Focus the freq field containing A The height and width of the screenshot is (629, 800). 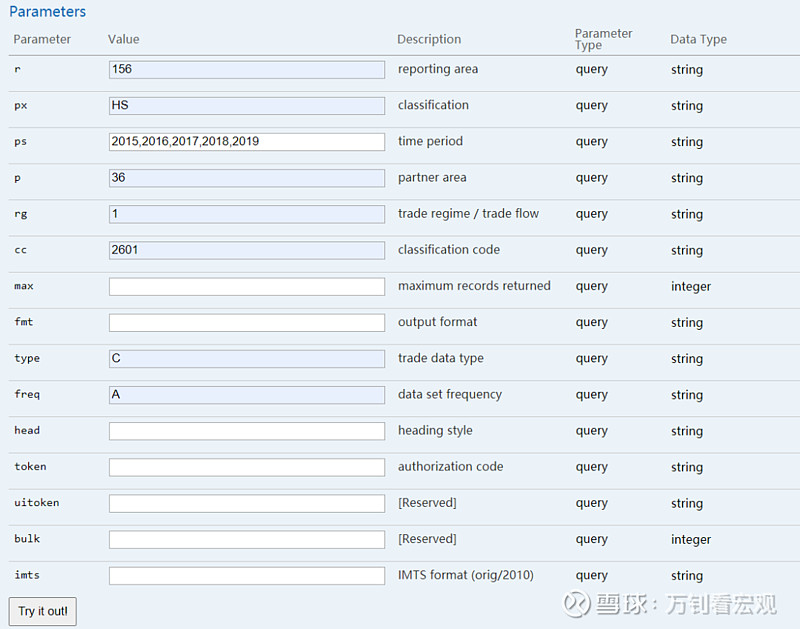click(247, 395)
